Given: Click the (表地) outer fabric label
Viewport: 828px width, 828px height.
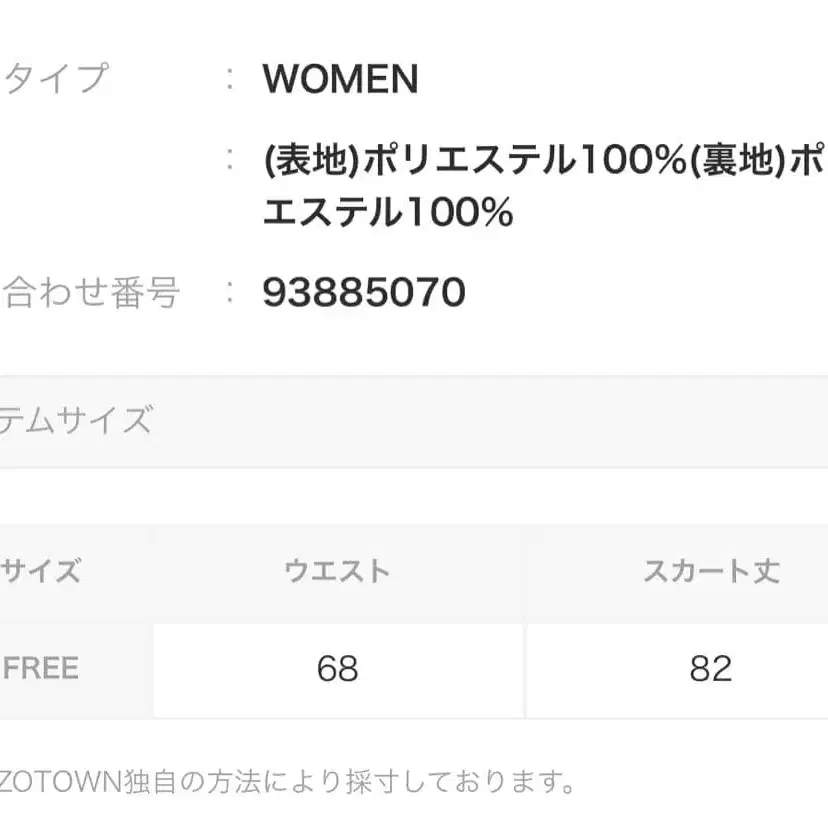Looking at the screenshot, I should click(311, 158).
